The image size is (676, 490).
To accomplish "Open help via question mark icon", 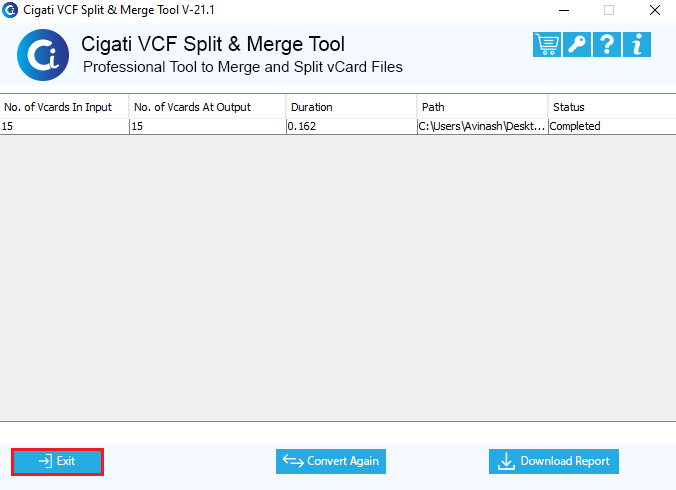I will pos(607,44).
